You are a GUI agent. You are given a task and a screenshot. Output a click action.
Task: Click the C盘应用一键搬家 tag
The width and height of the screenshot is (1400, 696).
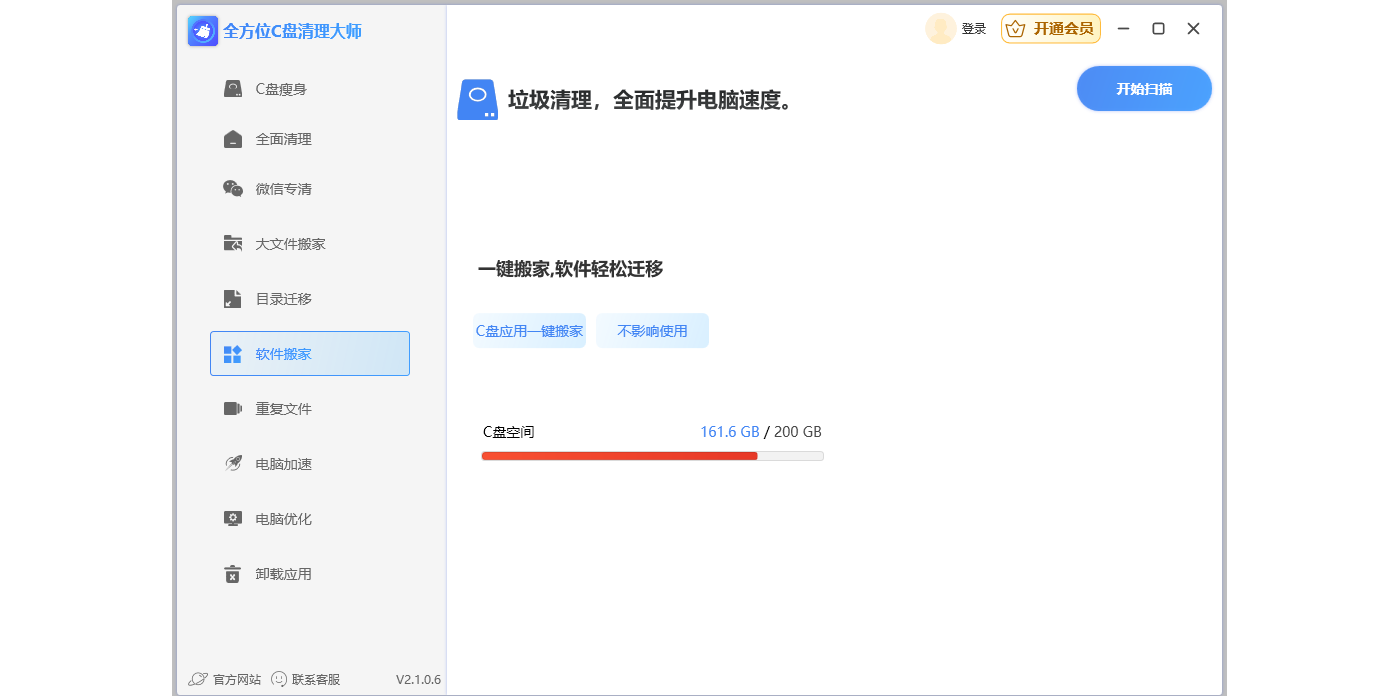(529, 331)
